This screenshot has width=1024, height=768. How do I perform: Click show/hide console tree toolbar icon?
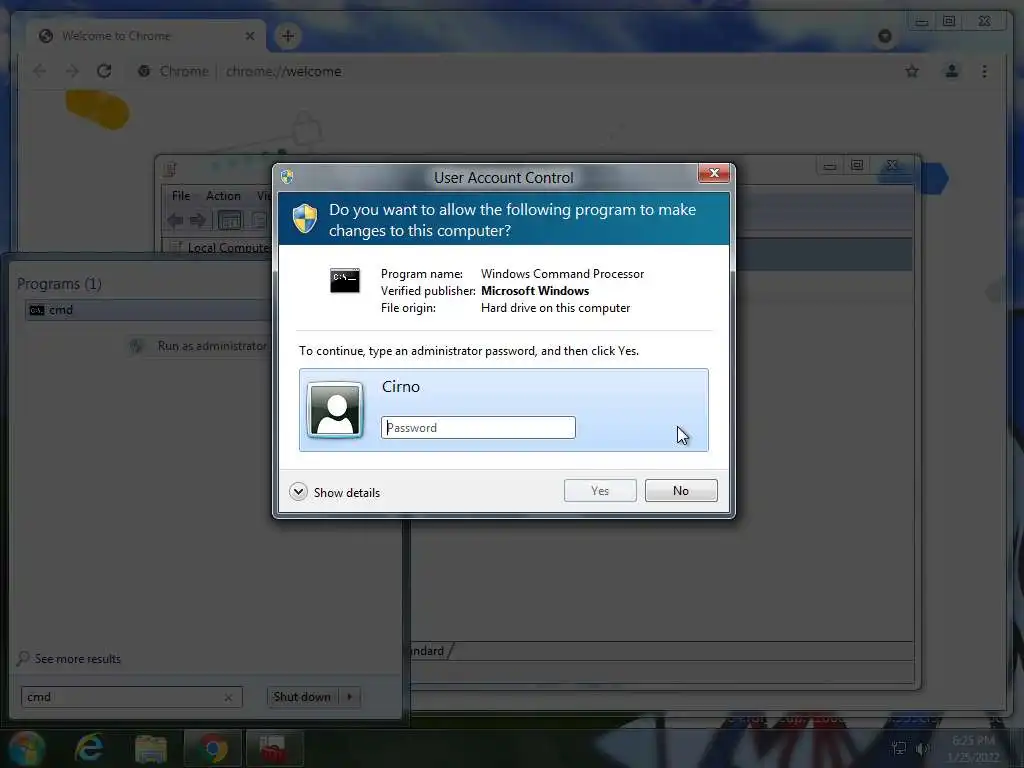(229, 221)
